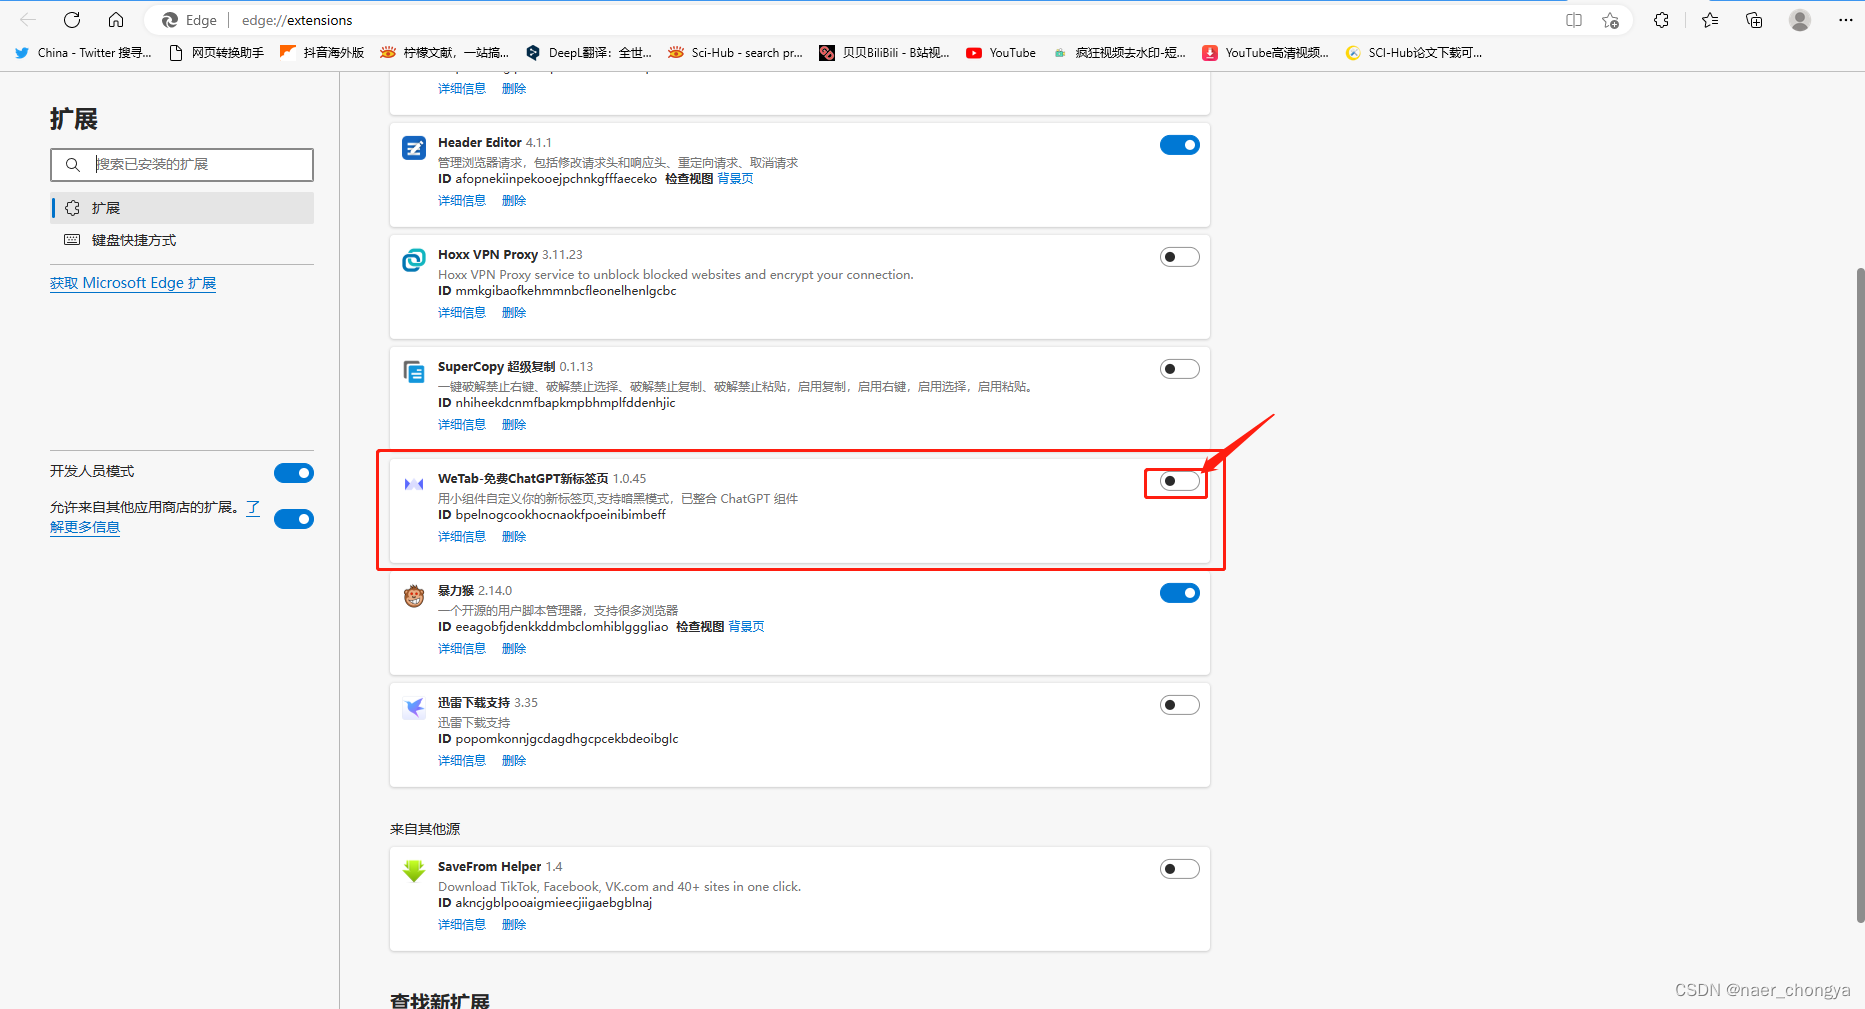This screenshot has width=1865, height=1009.
Task: Click the 暴力猴 monkey extension icon
Action: pos(414,596)
